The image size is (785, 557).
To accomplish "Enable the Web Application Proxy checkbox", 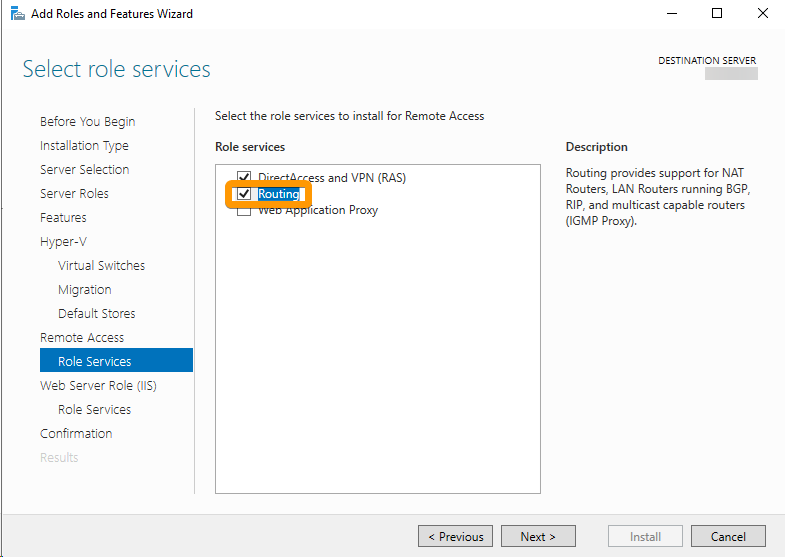I will [x=244, y=210].
